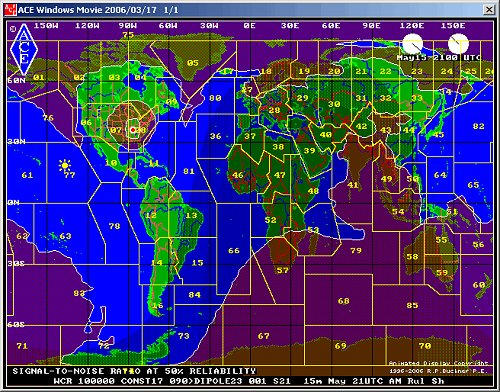Screen dimensions: 500x392
Task: Click the window title 'ACE Windows Movie 2006/03/17 1/1'
Action: pyautogui.click(x=98, y=10)
